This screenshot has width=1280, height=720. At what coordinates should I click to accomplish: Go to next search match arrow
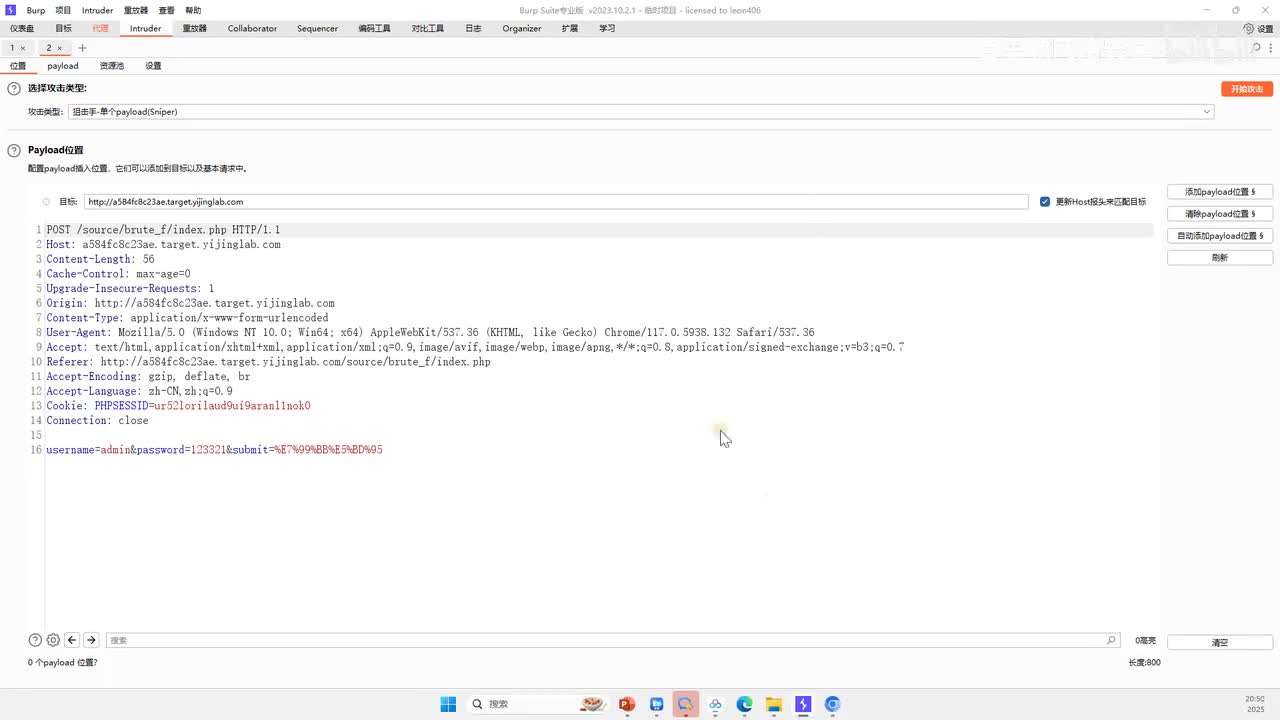[91, 640]
